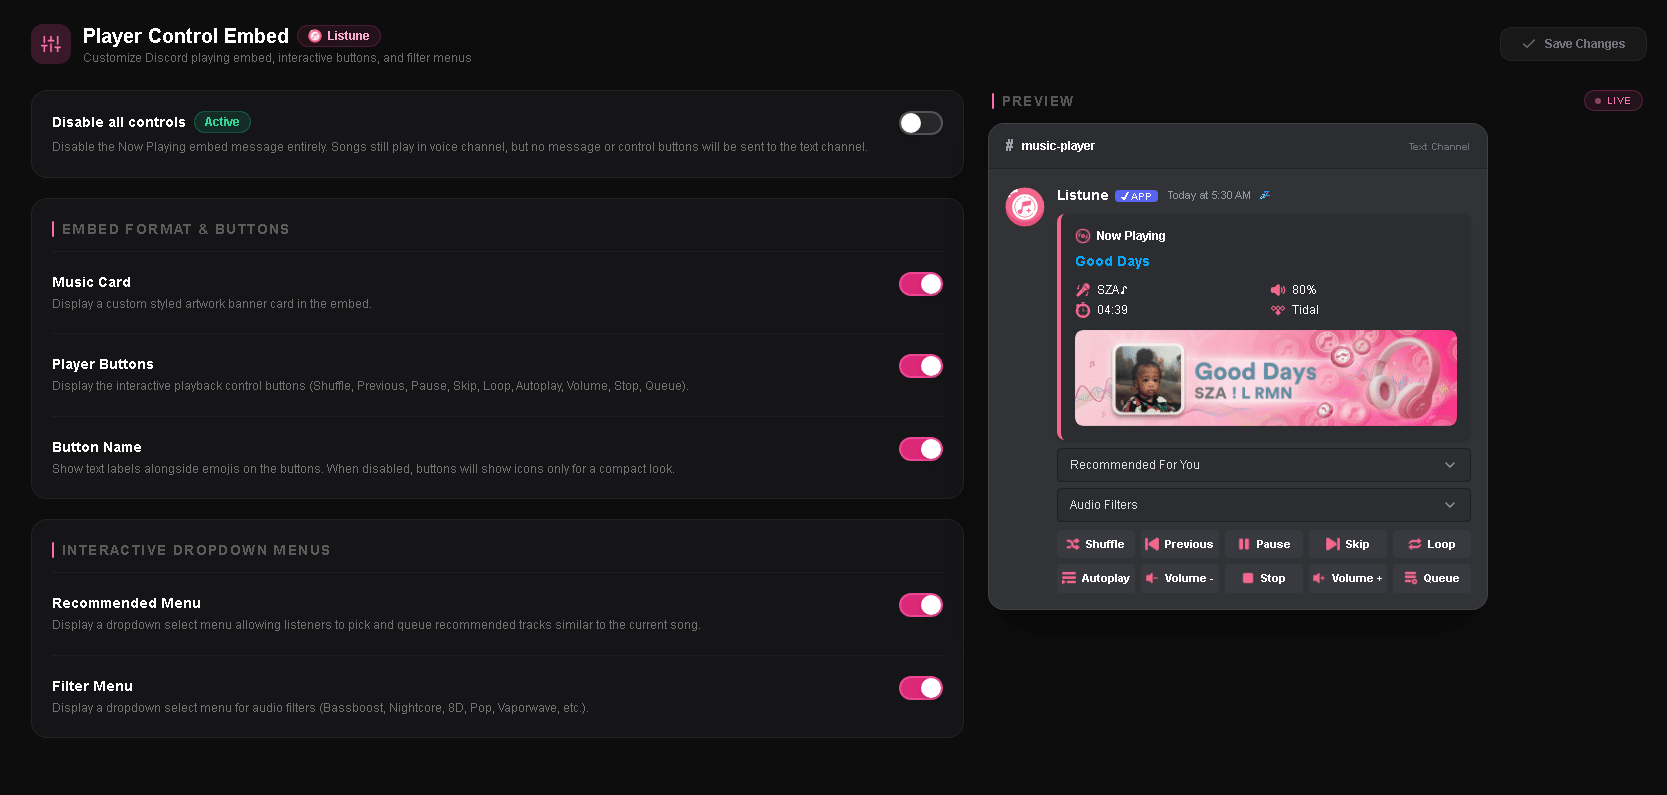
Task: Raise volume with Volume + button
Action: [x=1347, y=578]
